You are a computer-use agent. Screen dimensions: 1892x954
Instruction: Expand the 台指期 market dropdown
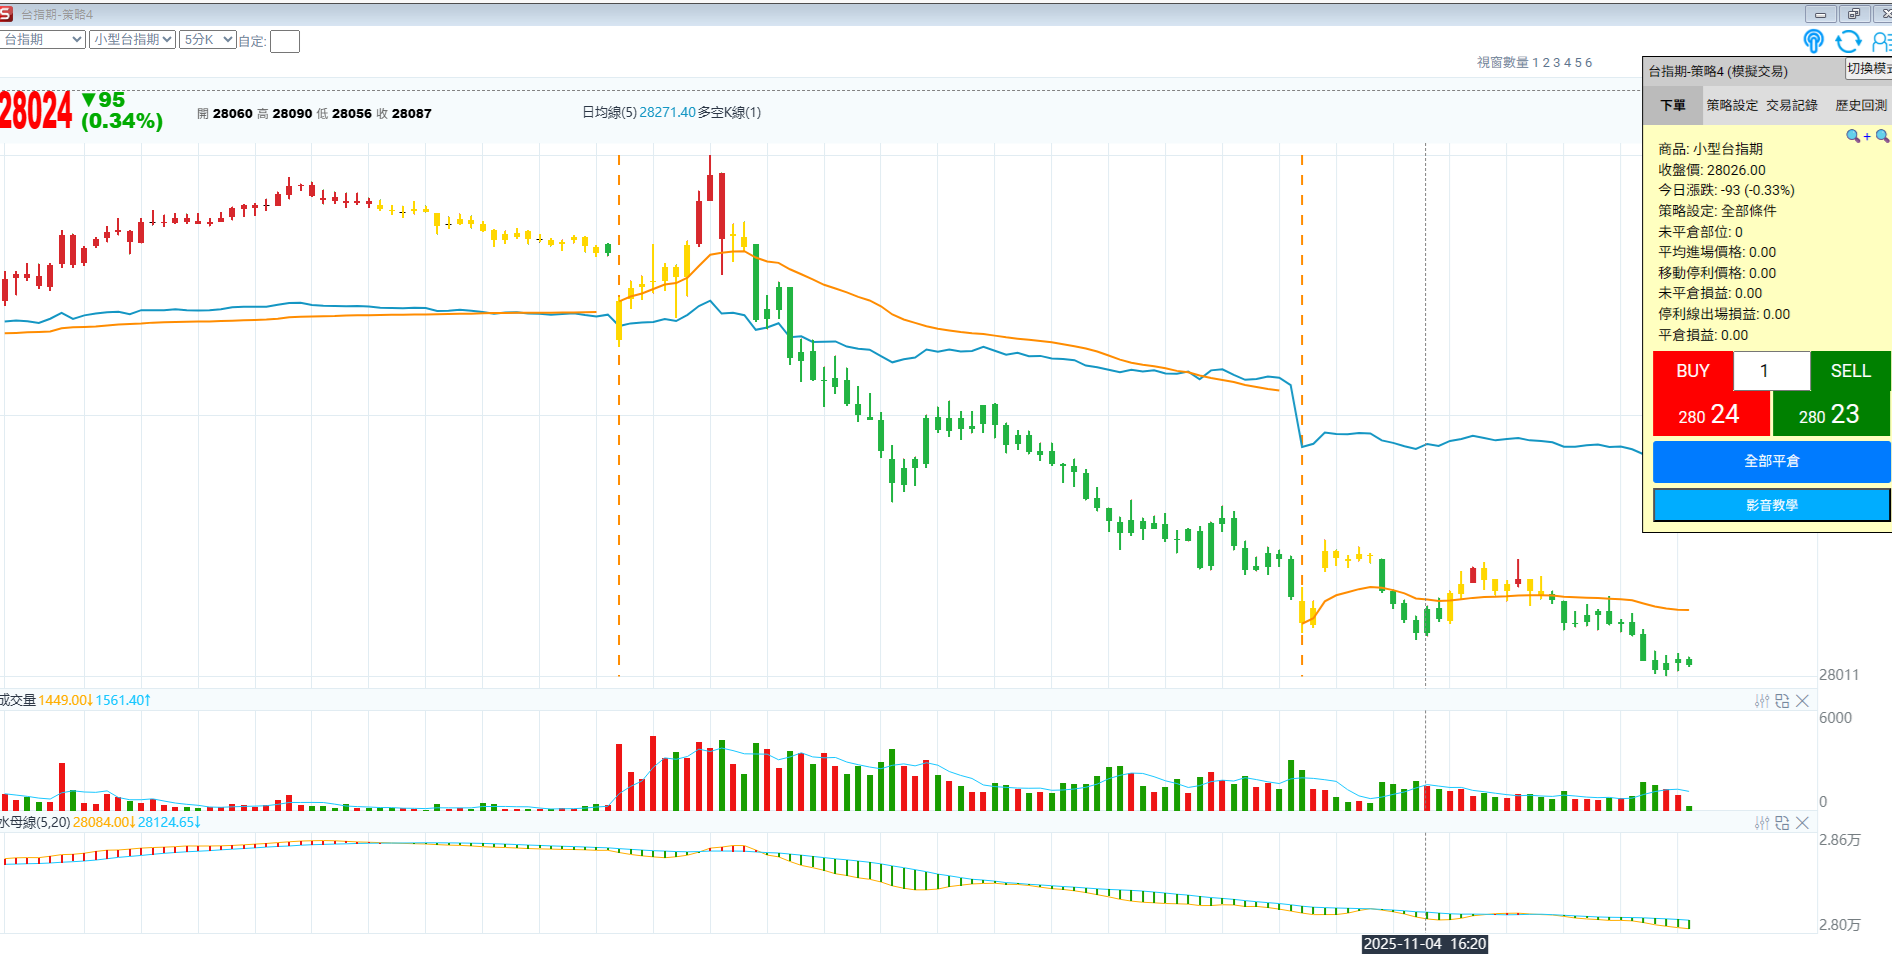(43, 40)
